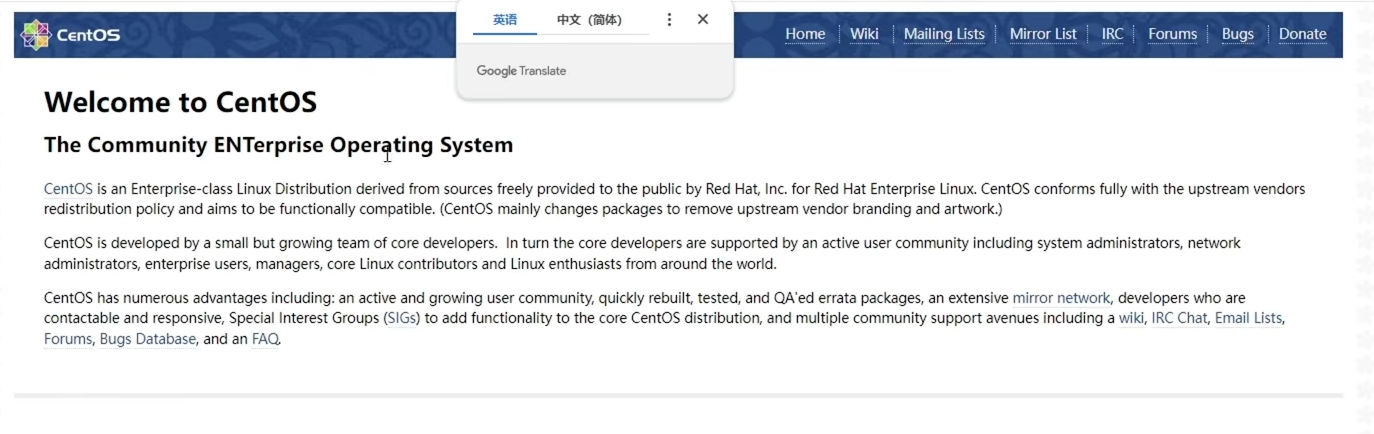Screen dimensions: 1374x434
Task: Open the IRC Chat body link
Action: pyautogui.click(x=1179, y=318)
